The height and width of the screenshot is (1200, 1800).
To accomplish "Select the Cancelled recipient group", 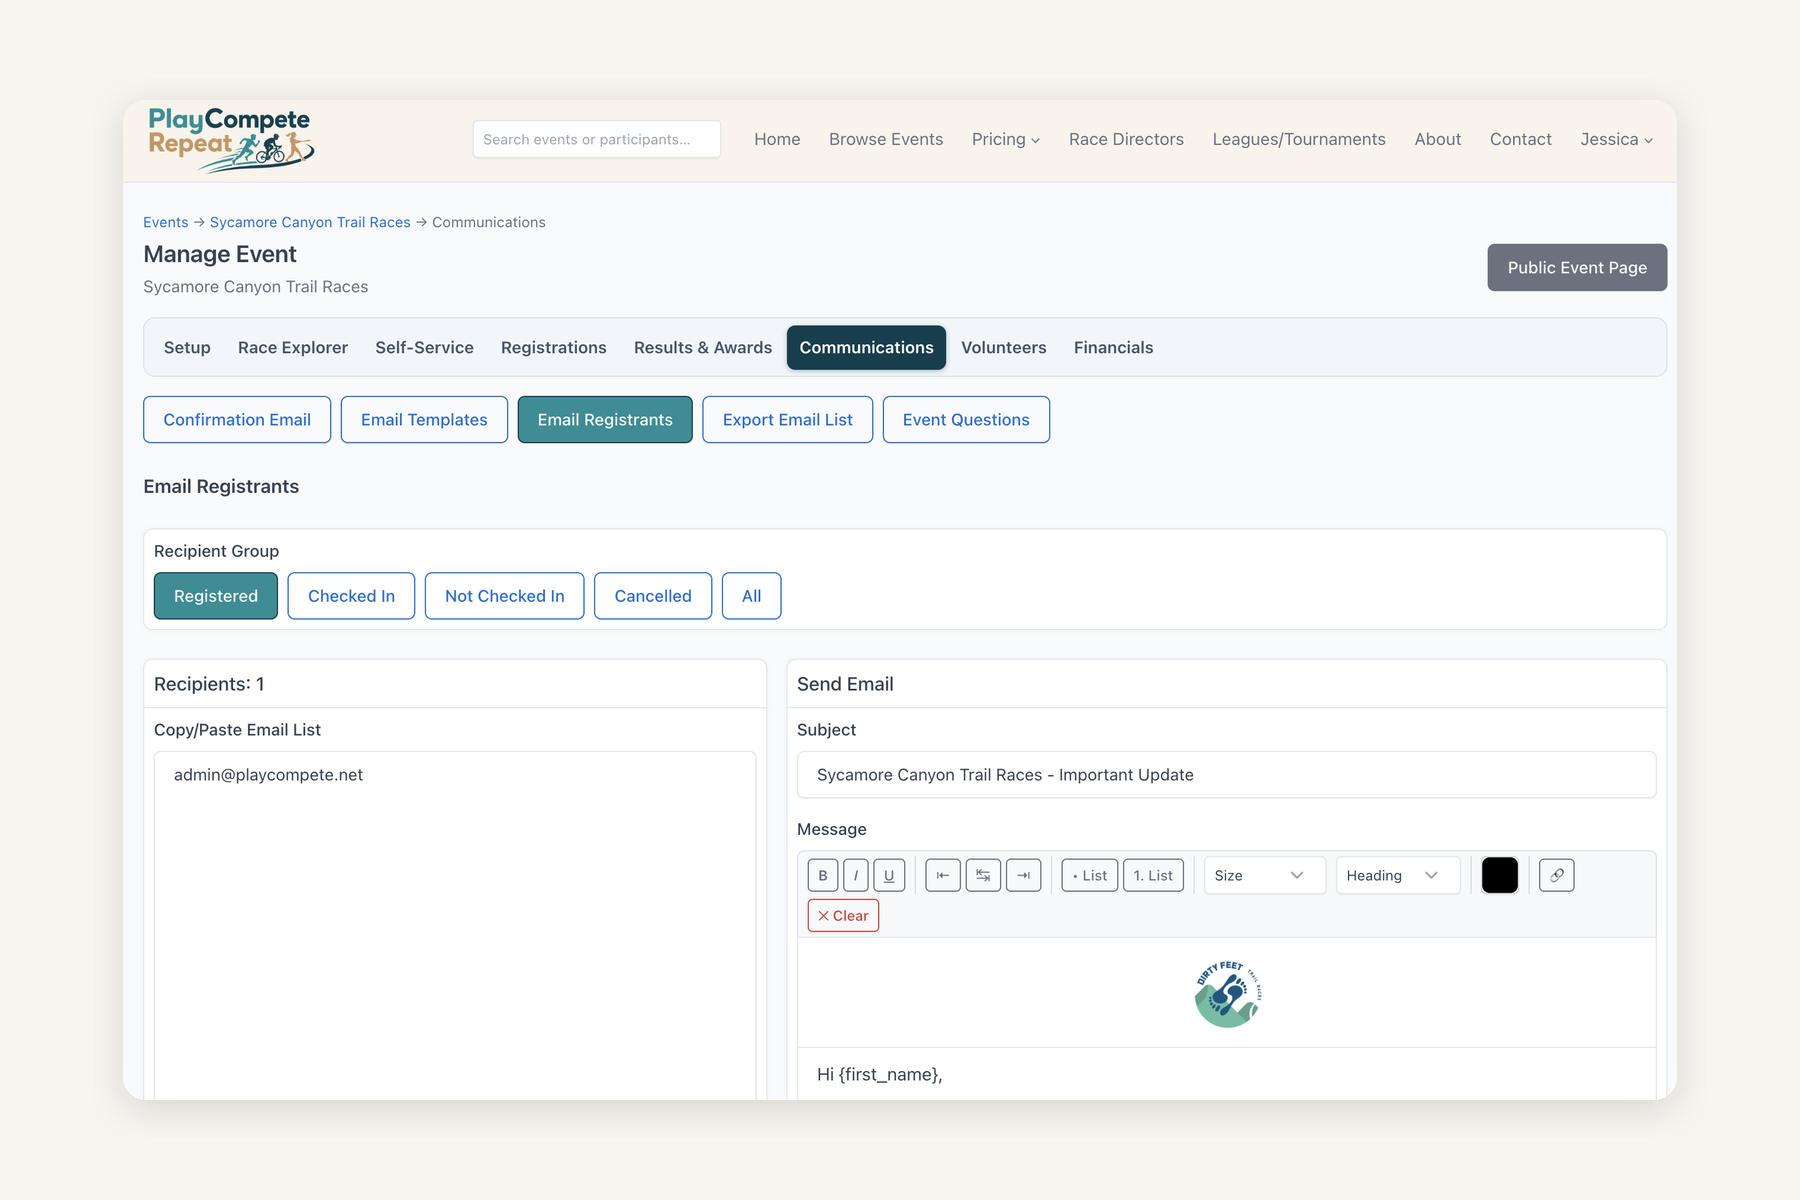I will coord(653,596).
